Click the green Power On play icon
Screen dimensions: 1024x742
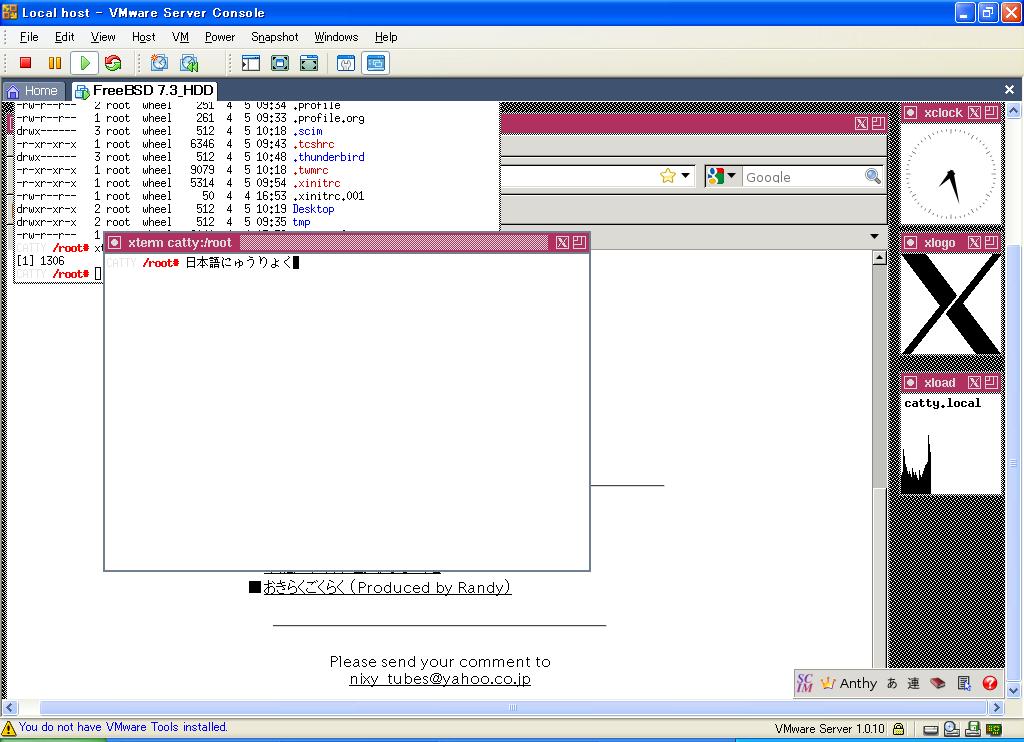pyautogui.click(x=84, y=63)
